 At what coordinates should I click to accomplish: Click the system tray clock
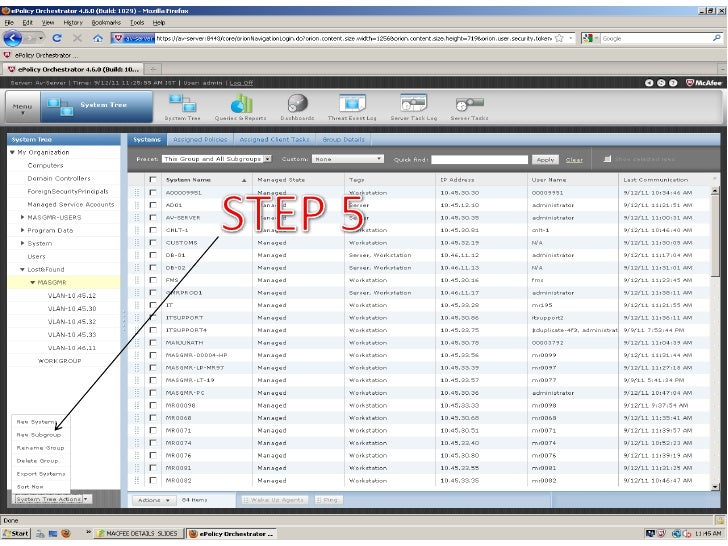708,534
